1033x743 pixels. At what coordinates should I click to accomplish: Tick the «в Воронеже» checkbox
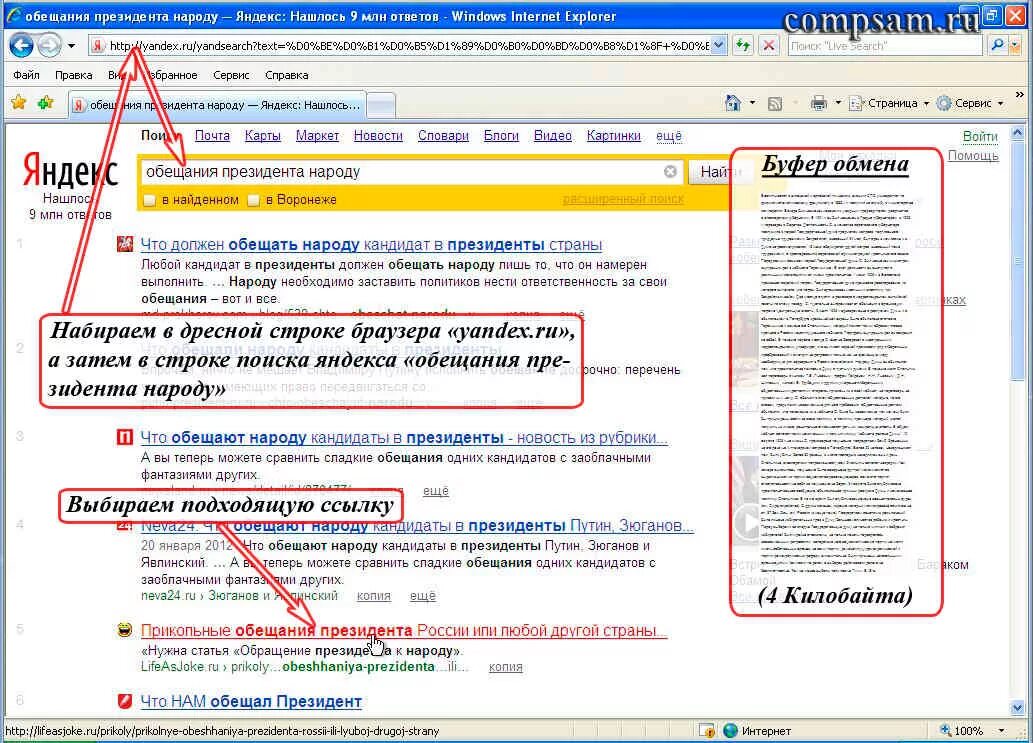click(x=254, y=200)
